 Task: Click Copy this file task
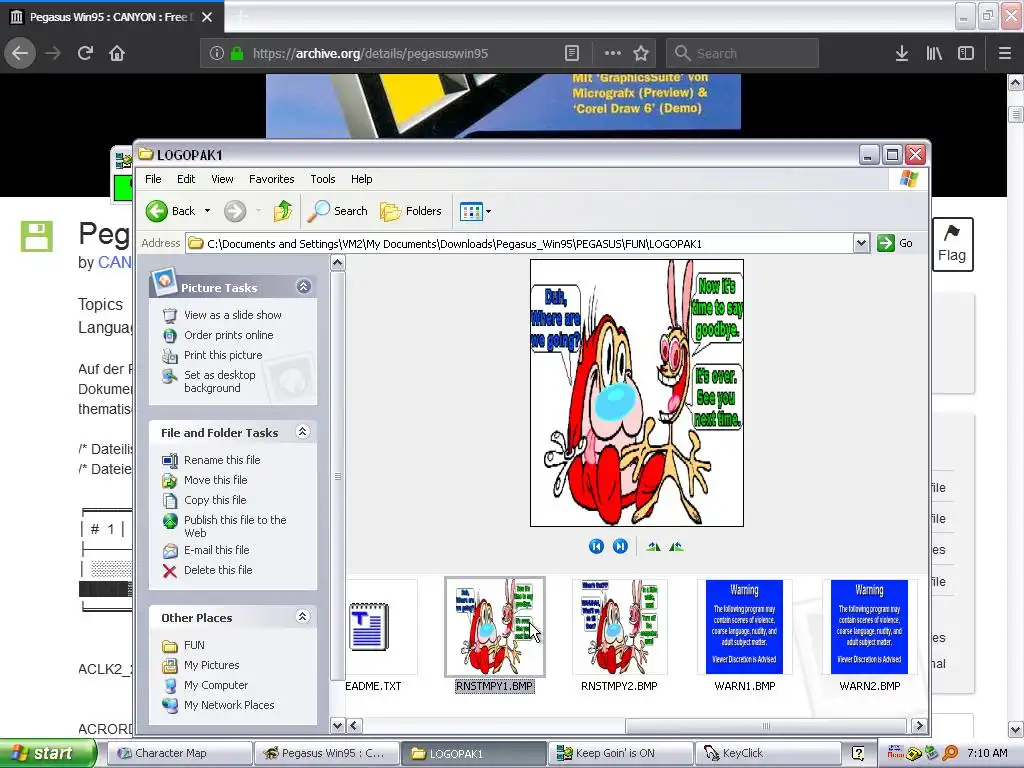(x=215, y=500)
